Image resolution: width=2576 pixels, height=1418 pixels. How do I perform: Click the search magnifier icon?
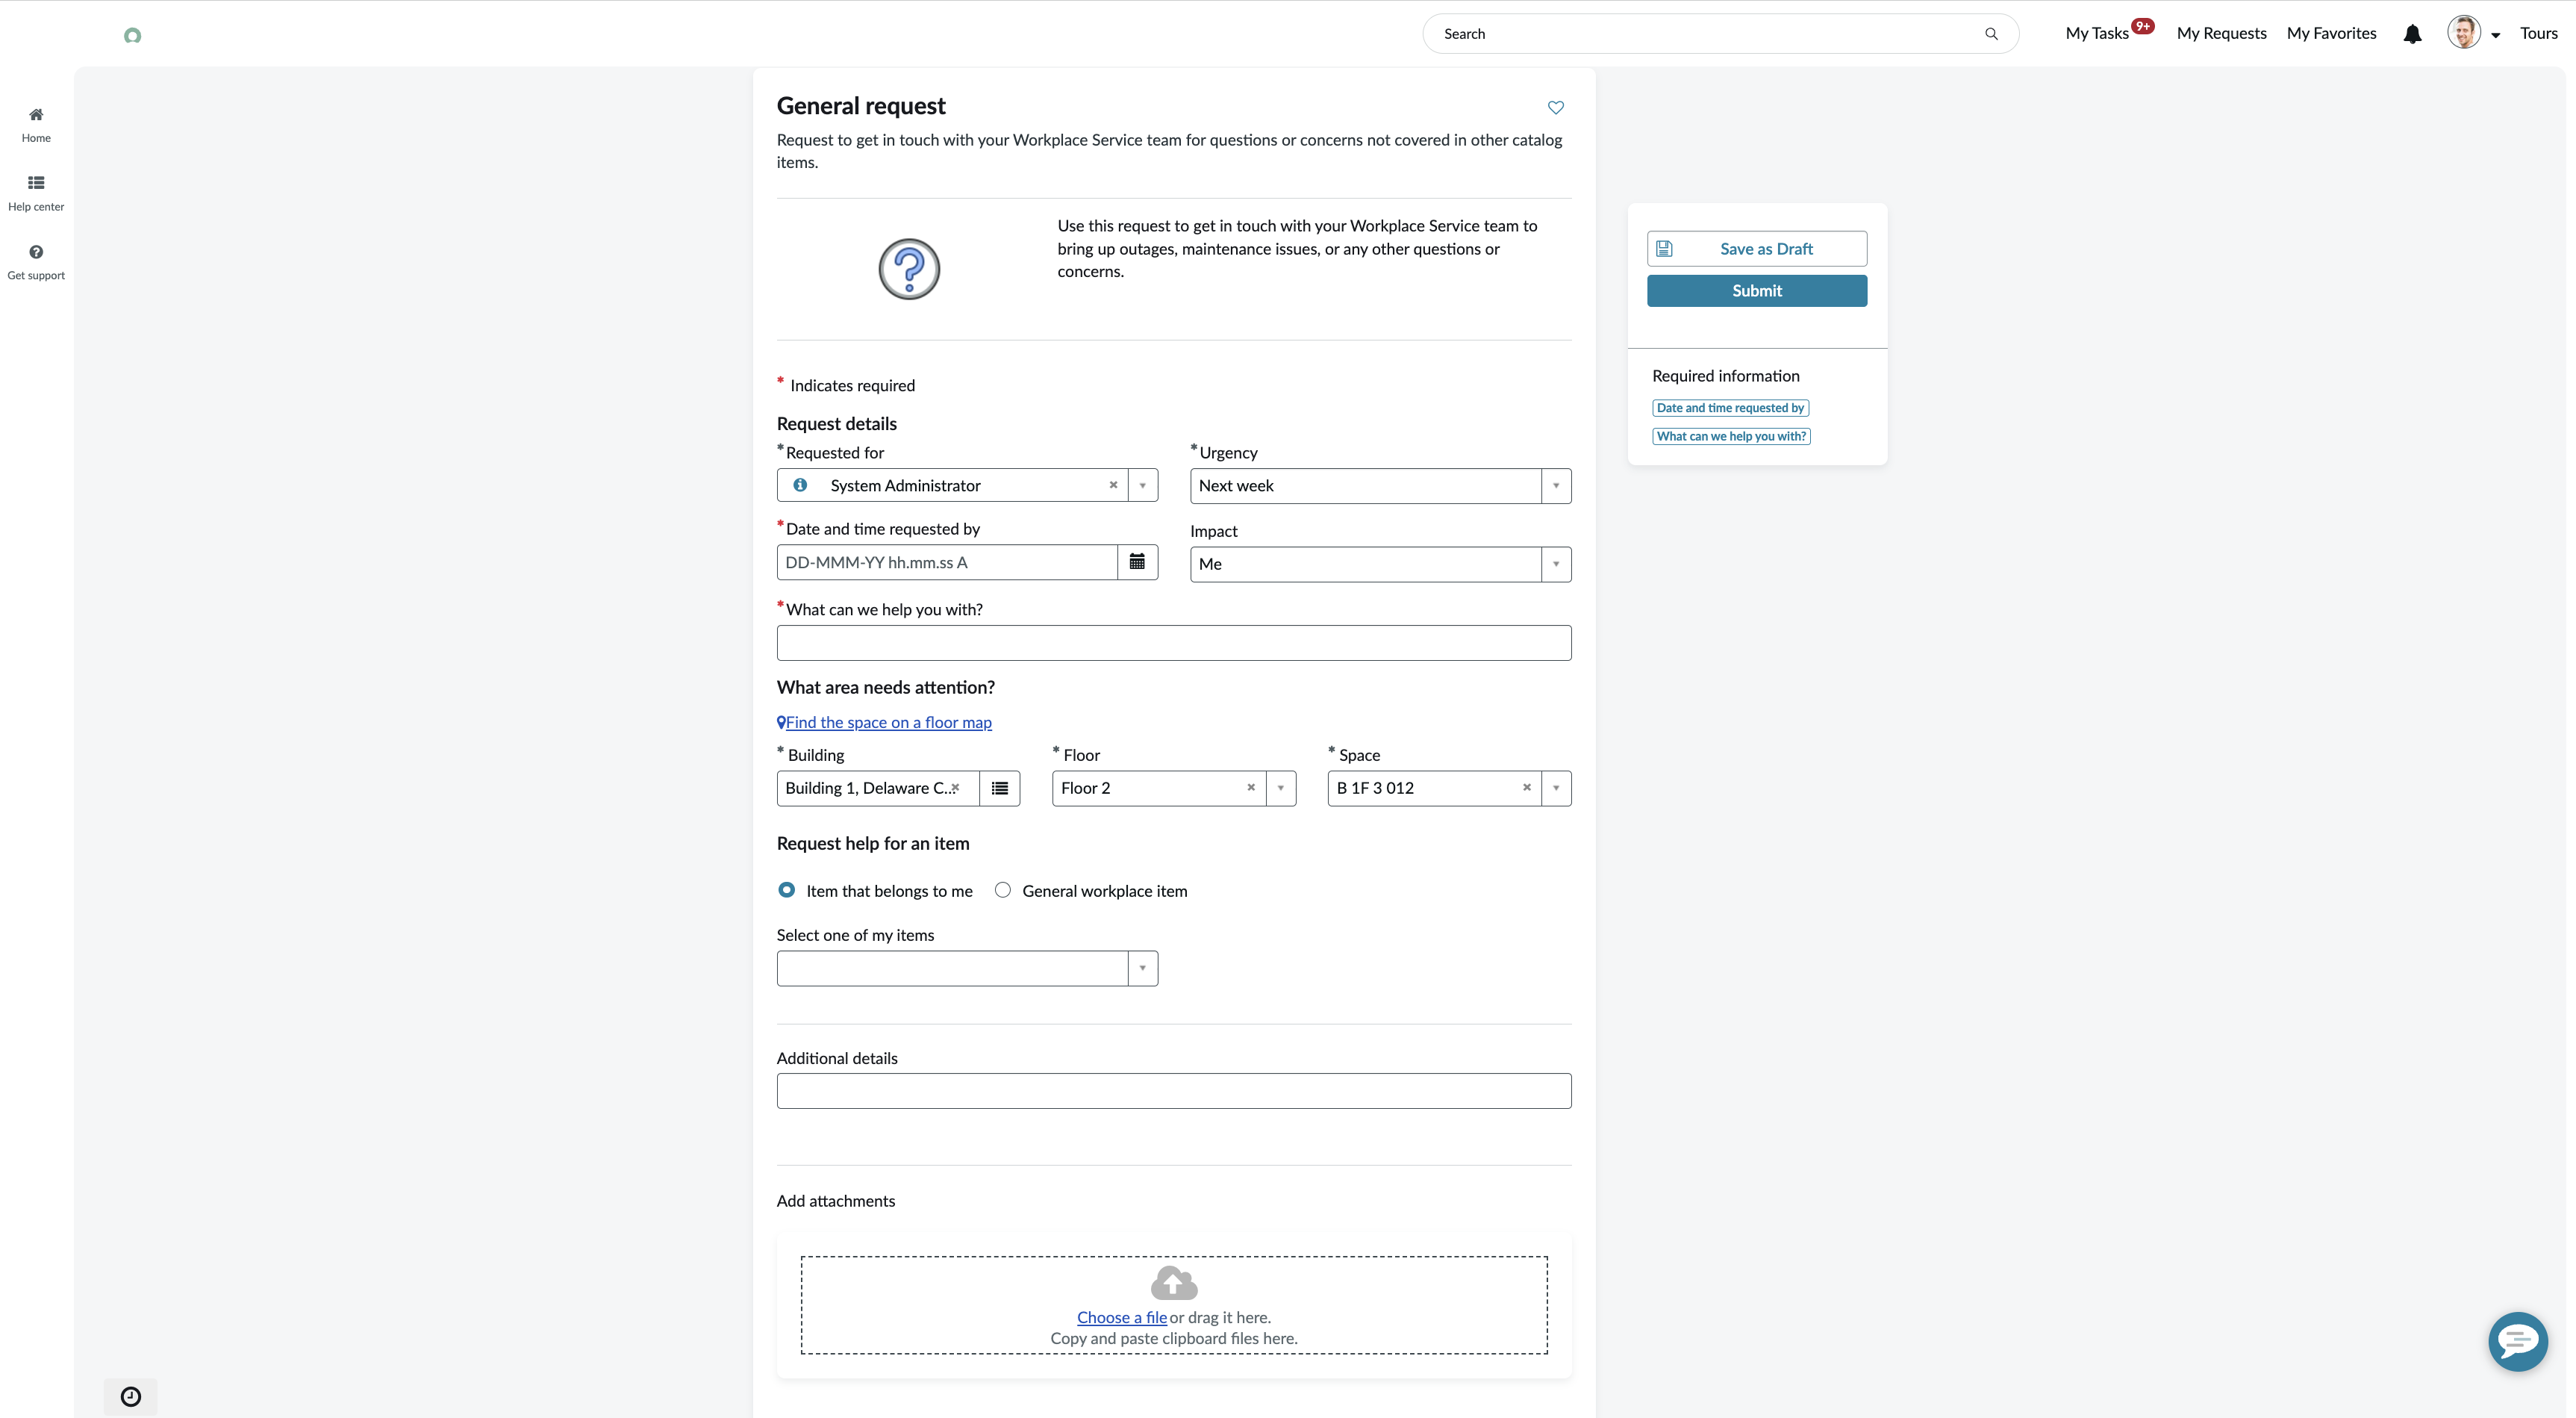pyautogui.click(x=1991, y=34)
